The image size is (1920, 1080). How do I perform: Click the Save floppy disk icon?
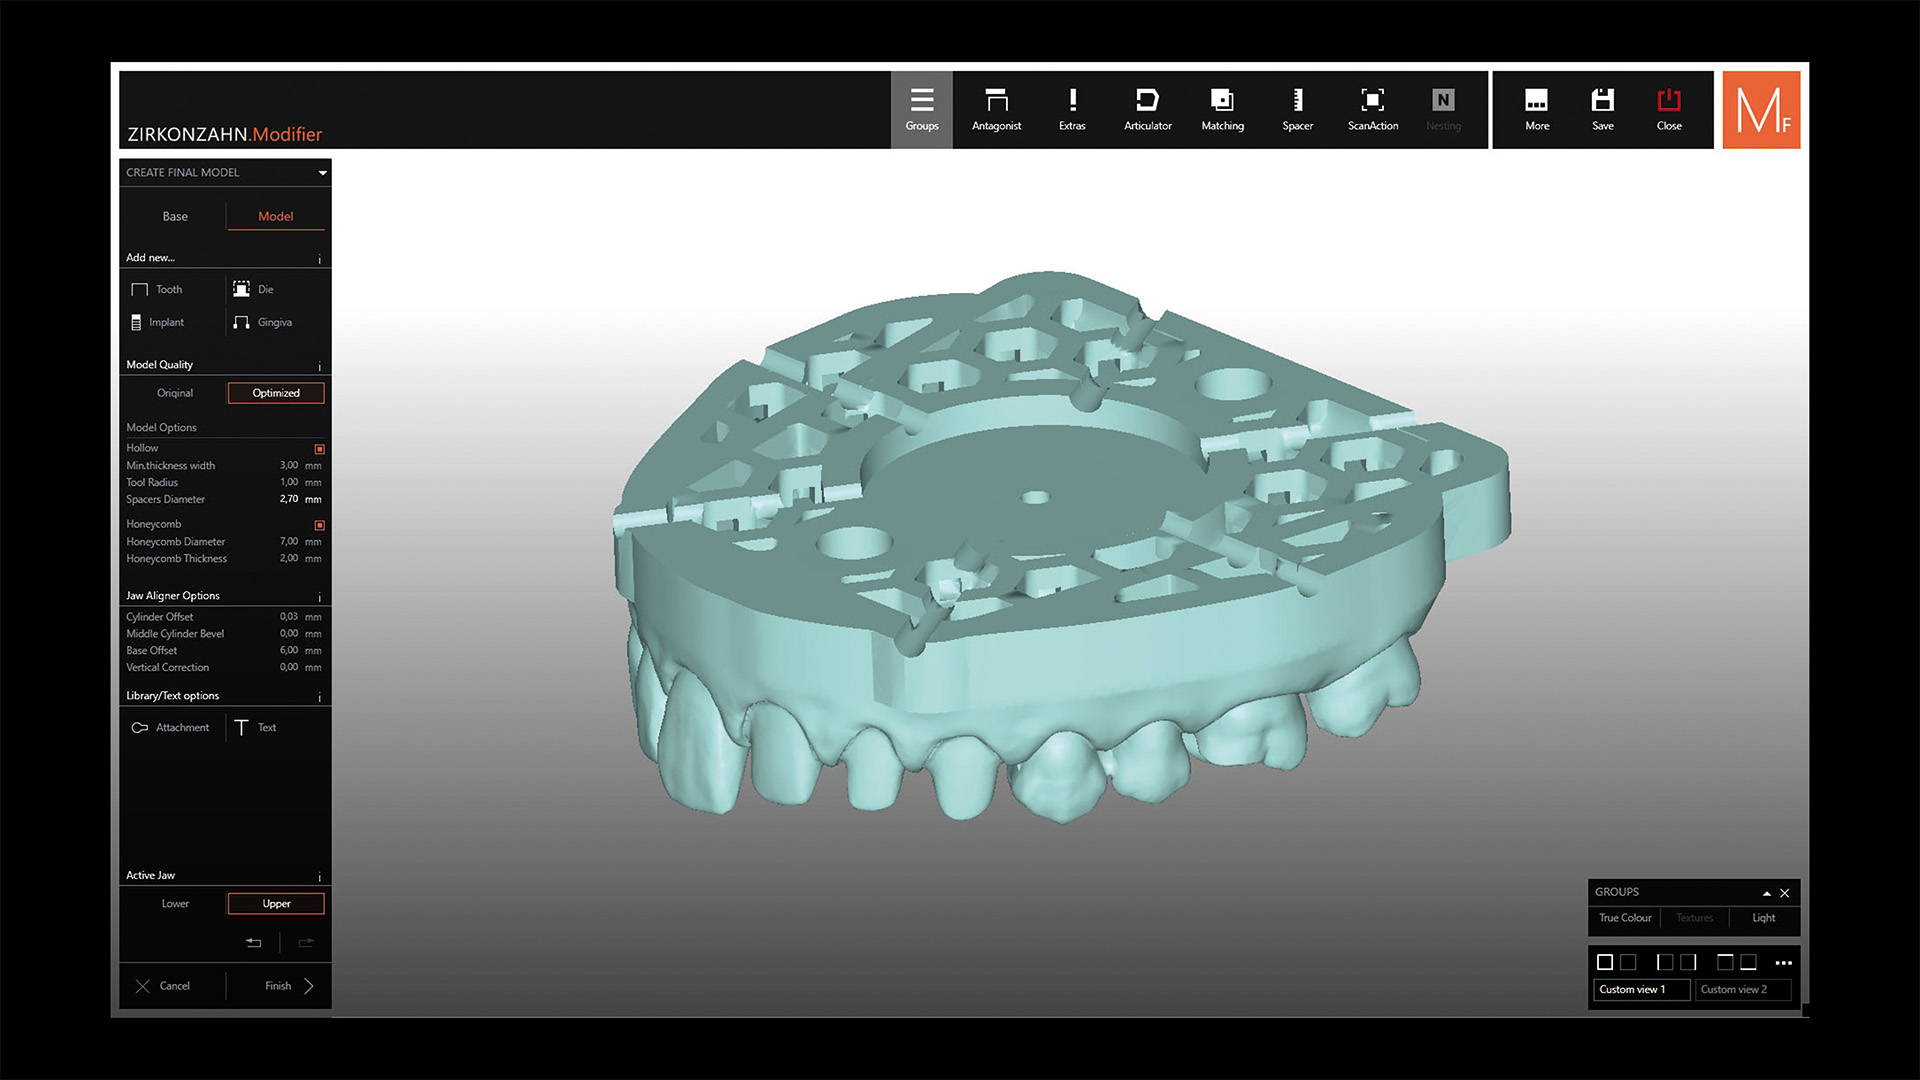click(1602, 101)
